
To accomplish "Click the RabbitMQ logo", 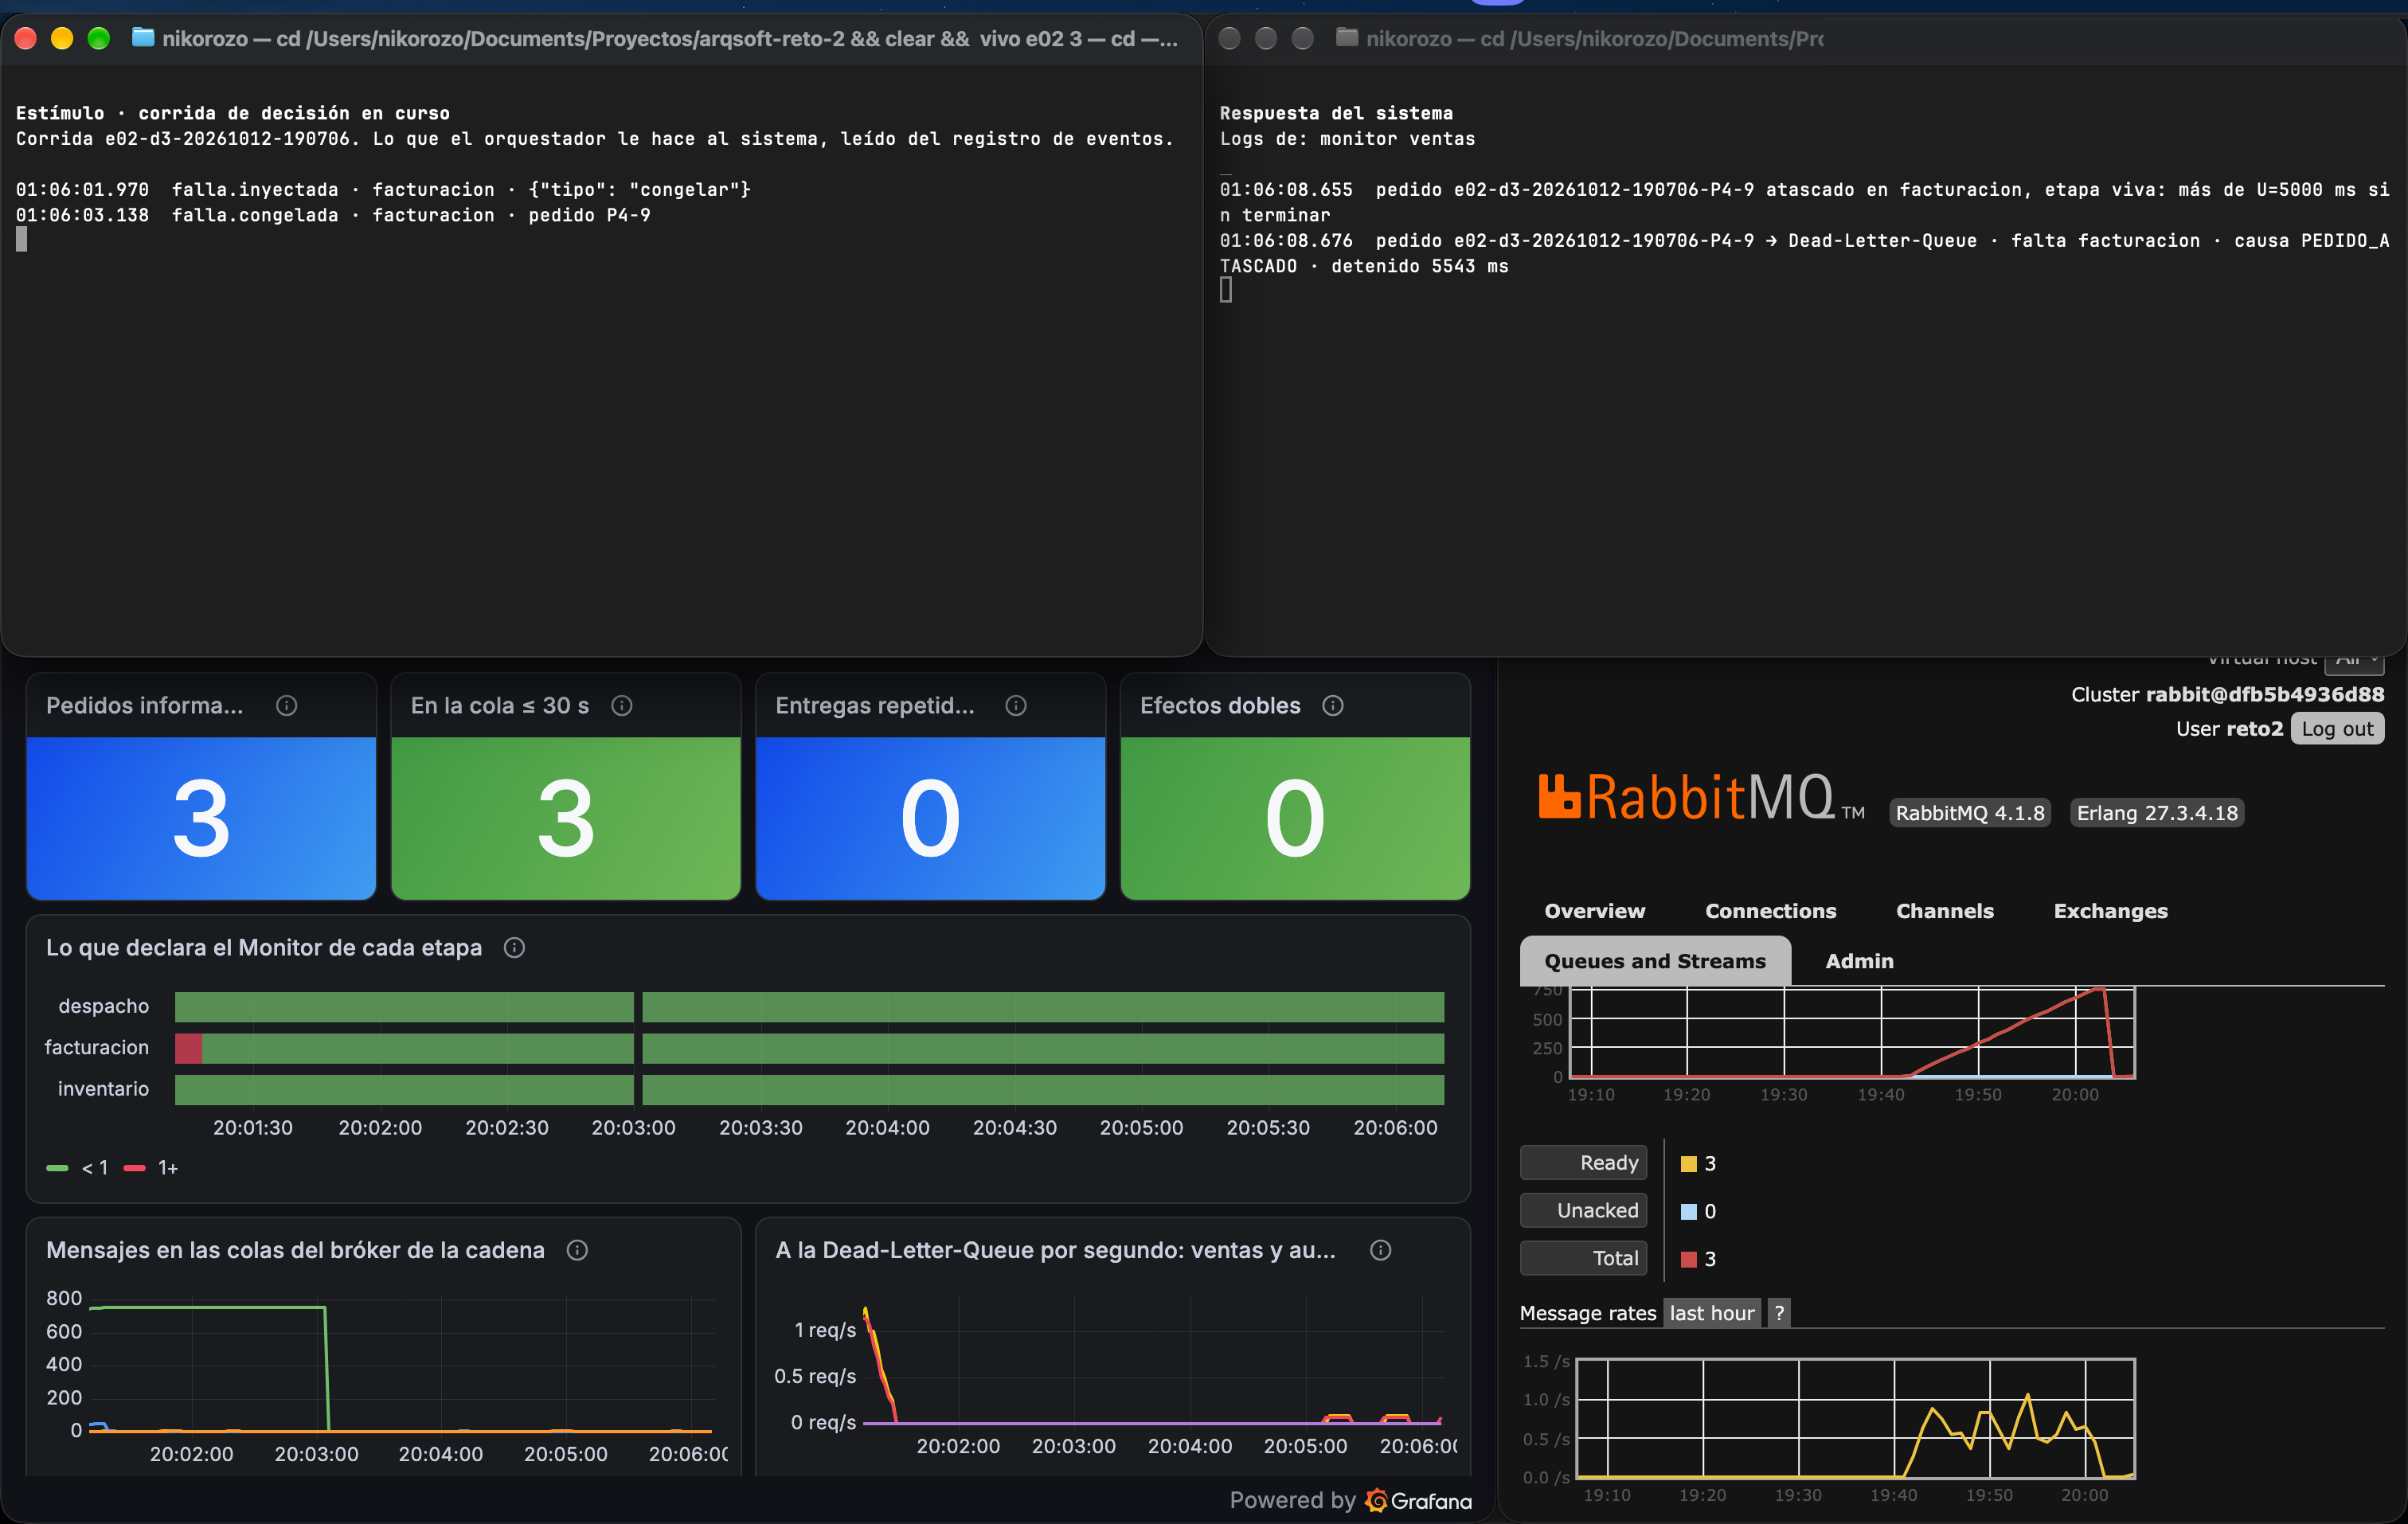I will (x=1700, y=798).
